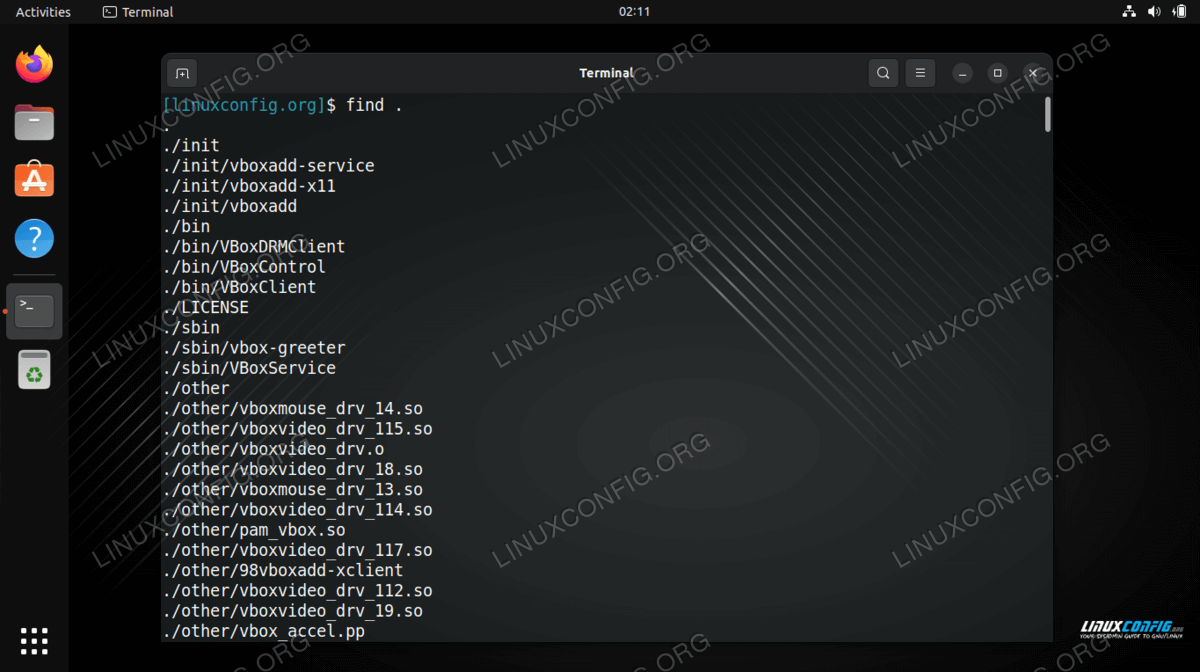
Task: Open the Trash from the dock
Action: (x=34, y=370)
